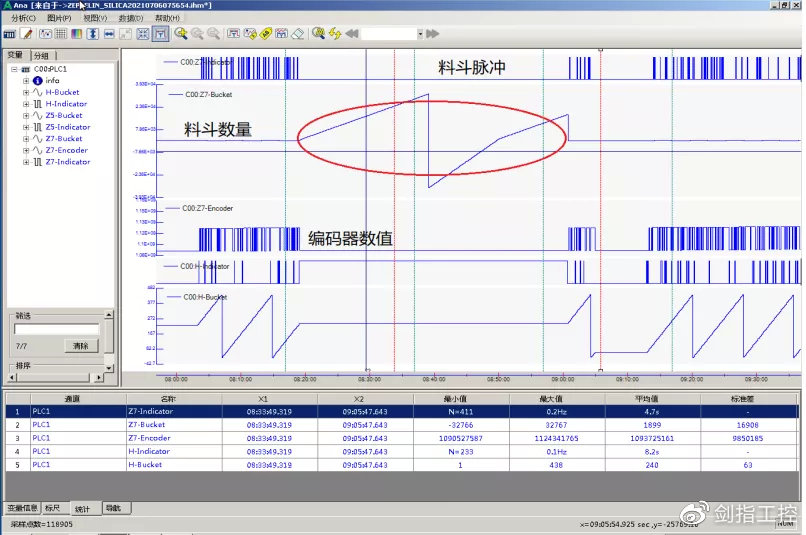Select the Z7-Bucket row in the statistics table
The height and width of the screenshot is (535, 806).
click(401, 425)
